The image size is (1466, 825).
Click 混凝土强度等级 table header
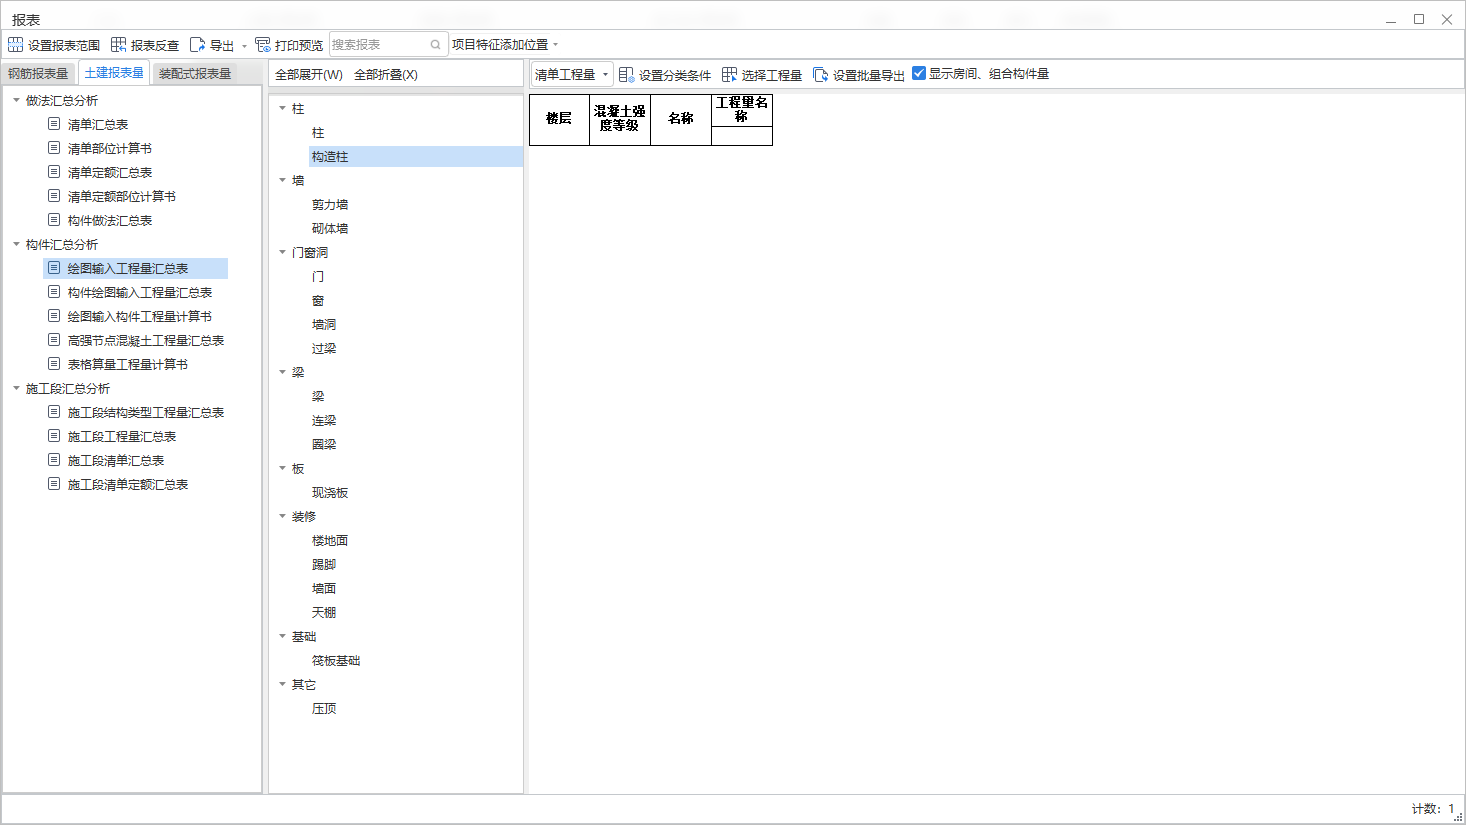click(x=620, y=119)
